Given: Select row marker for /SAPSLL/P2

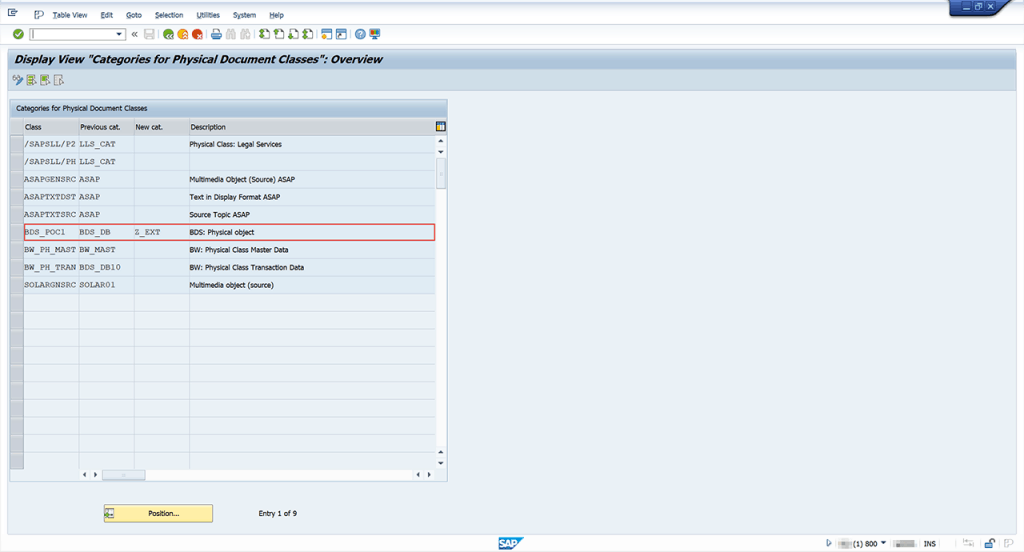Looking at the screenshot, I should [17, 144].
